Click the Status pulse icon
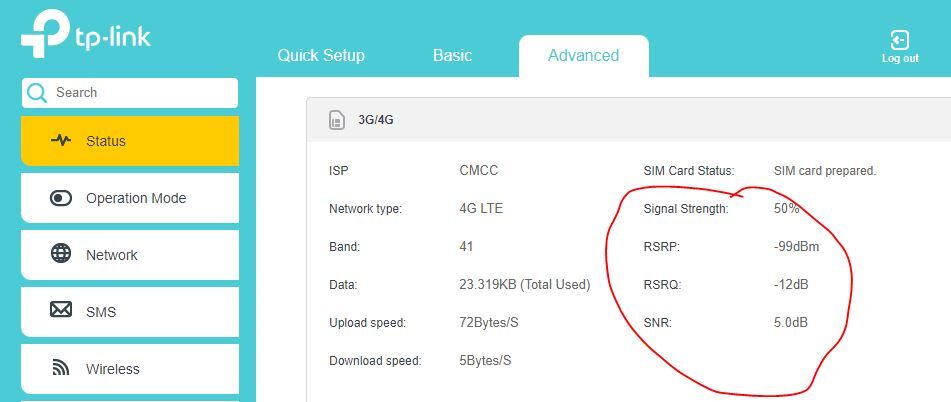This screenshot has width=951, height=402. tap(61, 141)
